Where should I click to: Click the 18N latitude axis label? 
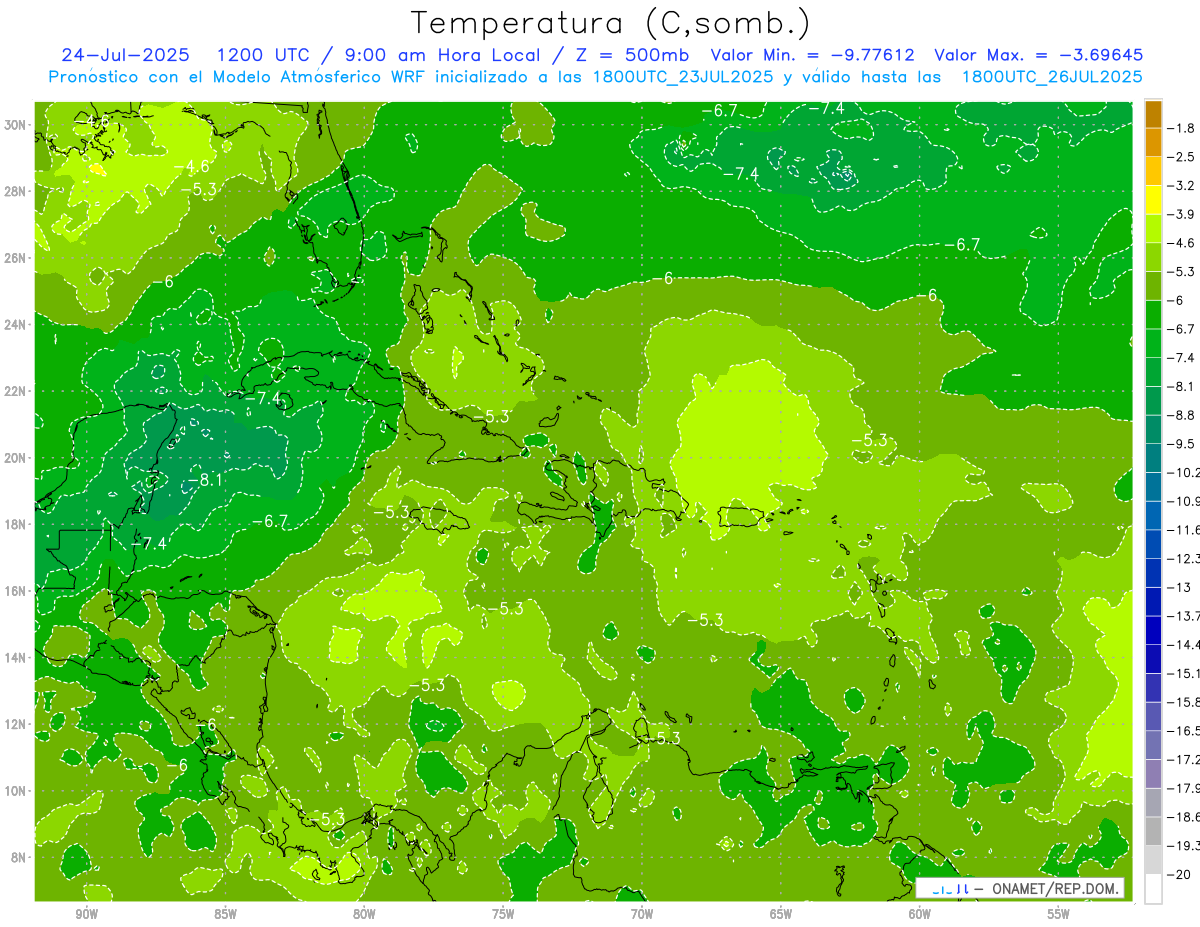click(17, 524)
